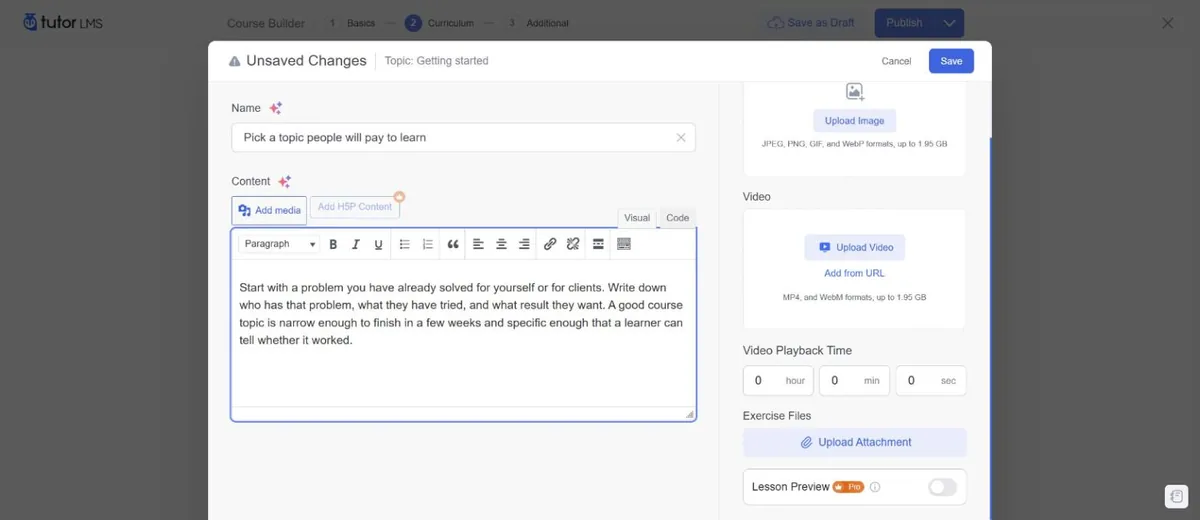The image size is (1200, 520).
Task: Expand the Publish options arrow
Action: 949,23
